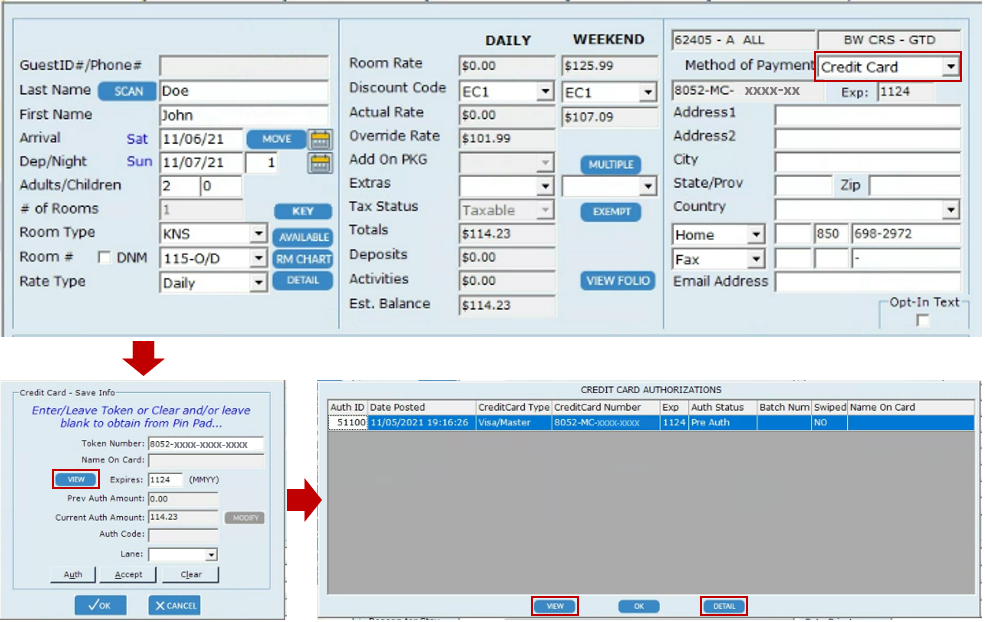The image size is (985, 622).
Task: Open the Departure date calendar icon
Action: 320,163
